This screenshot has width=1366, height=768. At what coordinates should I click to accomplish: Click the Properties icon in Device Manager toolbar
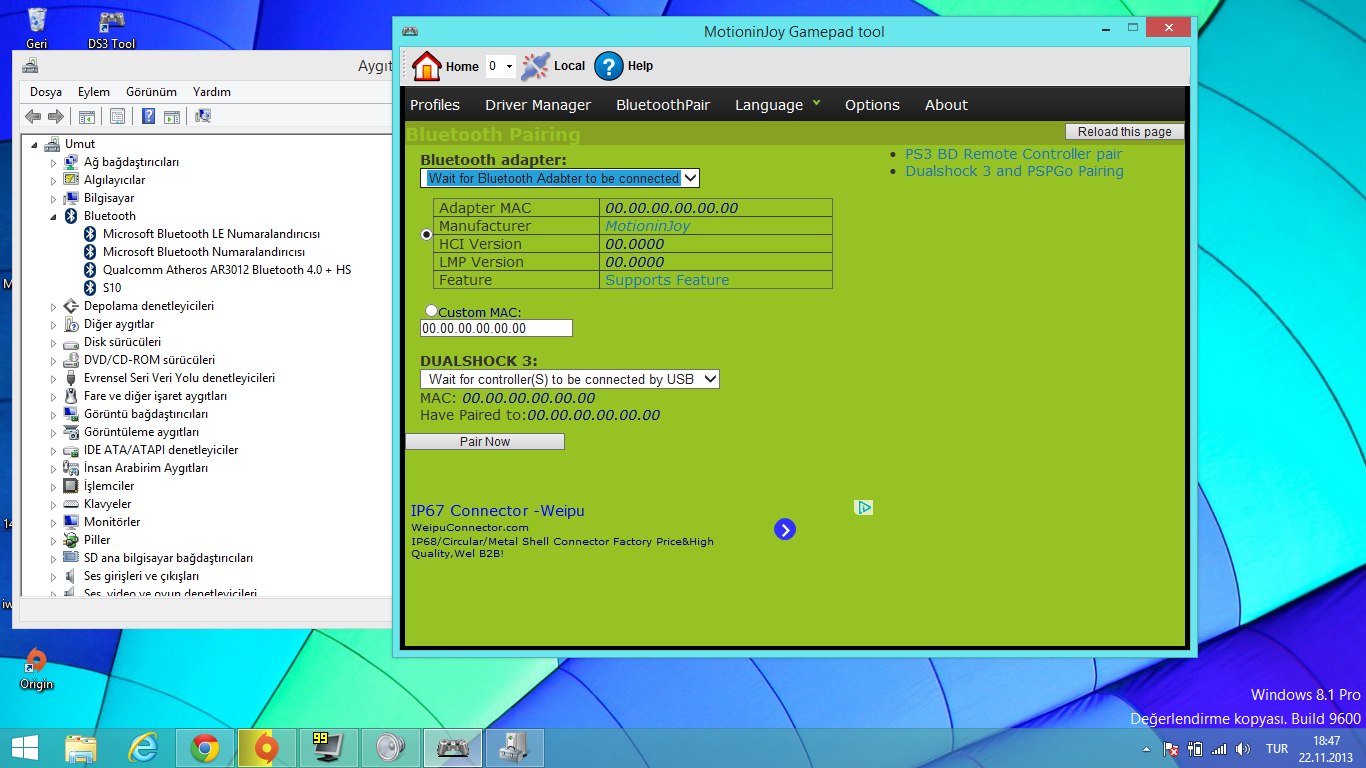(x=117, y=116)
